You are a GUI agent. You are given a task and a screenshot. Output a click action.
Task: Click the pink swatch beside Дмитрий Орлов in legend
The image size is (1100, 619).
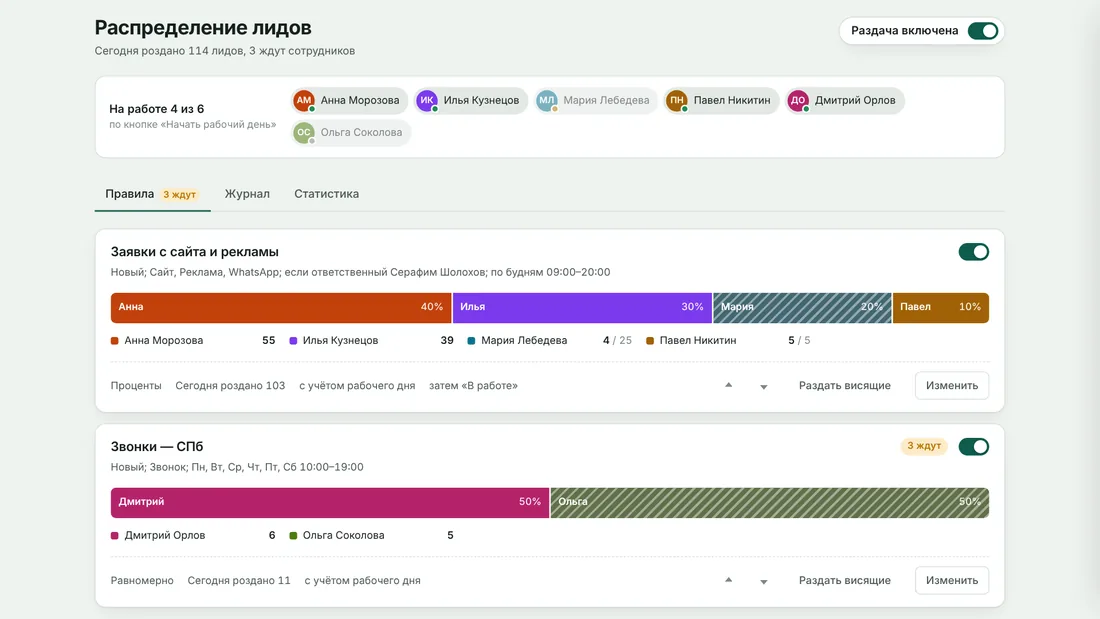click(114, 535)
